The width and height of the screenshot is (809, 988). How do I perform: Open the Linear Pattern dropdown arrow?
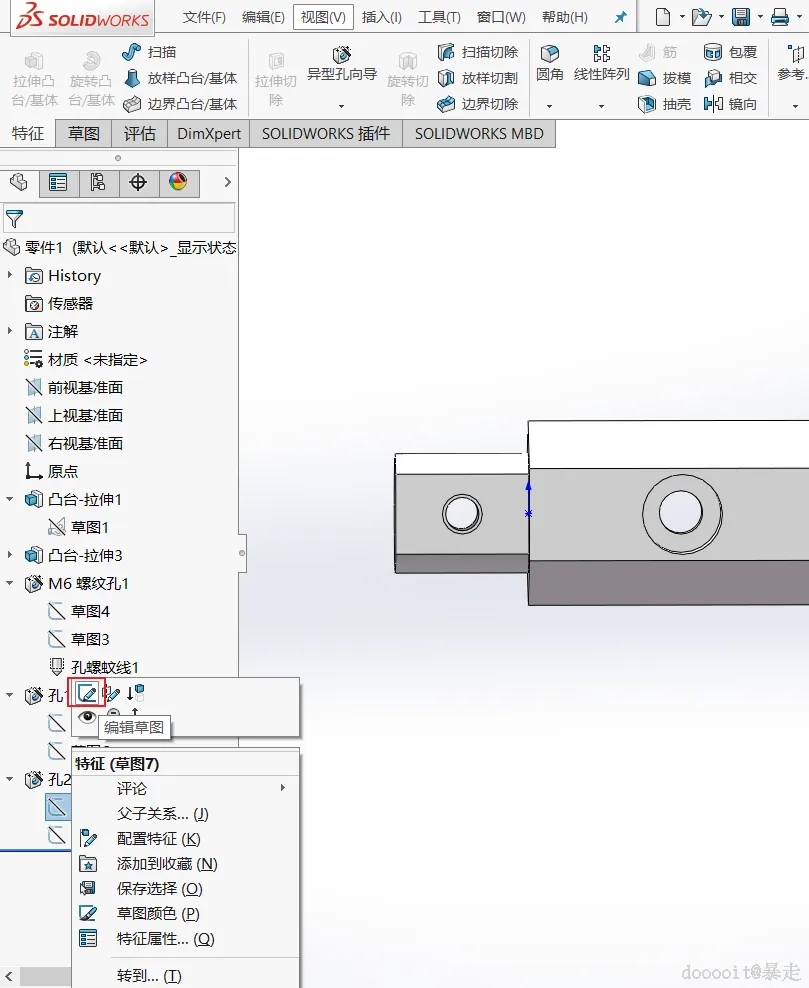[601, 106]
